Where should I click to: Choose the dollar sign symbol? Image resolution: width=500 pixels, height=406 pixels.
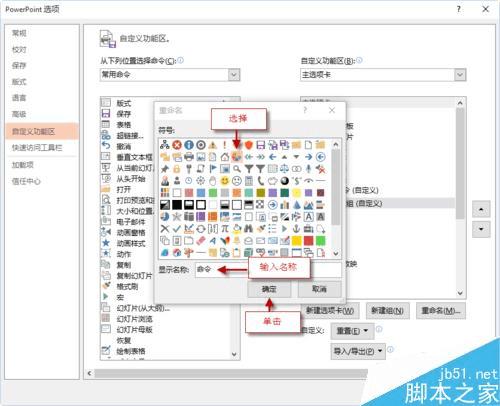coord(296,181)
